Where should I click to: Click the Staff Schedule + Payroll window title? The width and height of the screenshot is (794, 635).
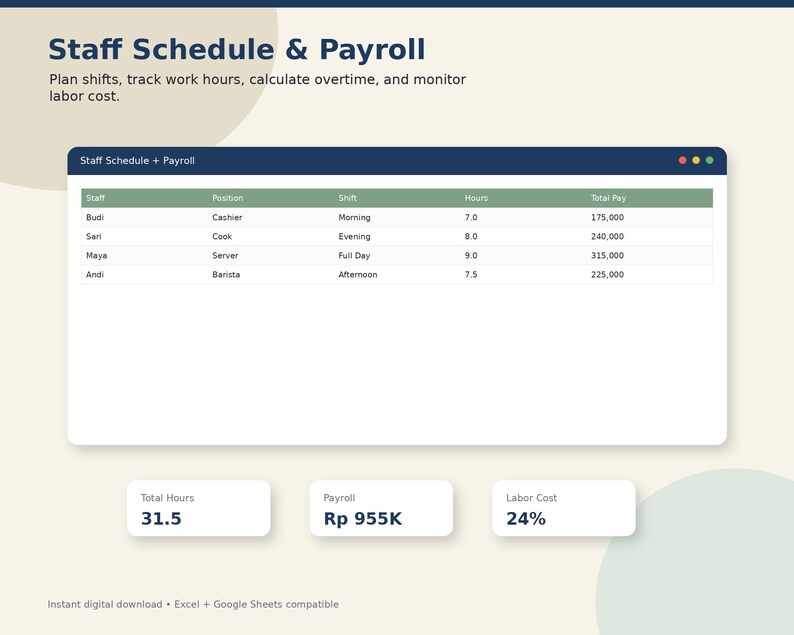(137, 161)
